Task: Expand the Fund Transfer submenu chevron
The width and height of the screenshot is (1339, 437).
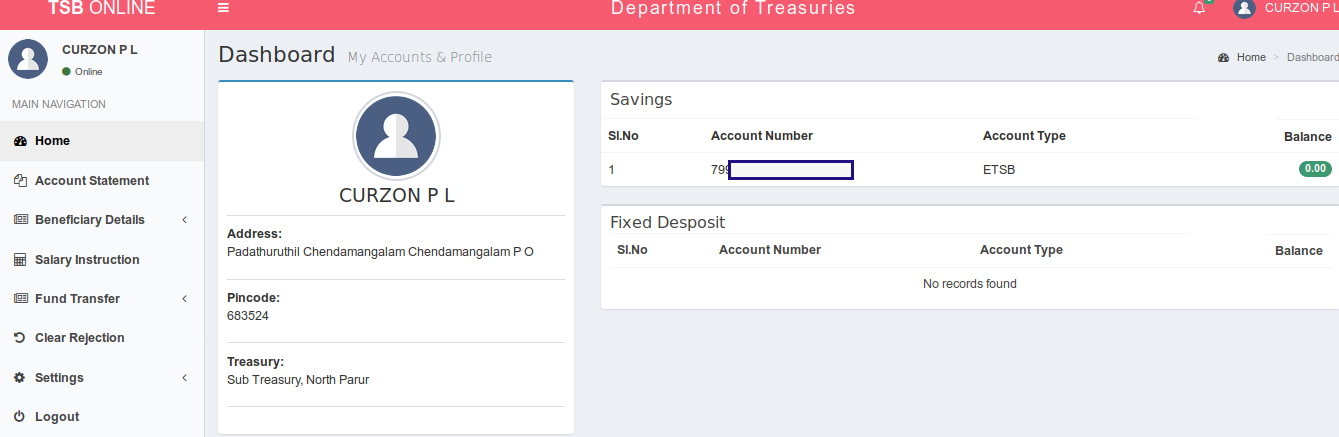Action: (185, 299)
